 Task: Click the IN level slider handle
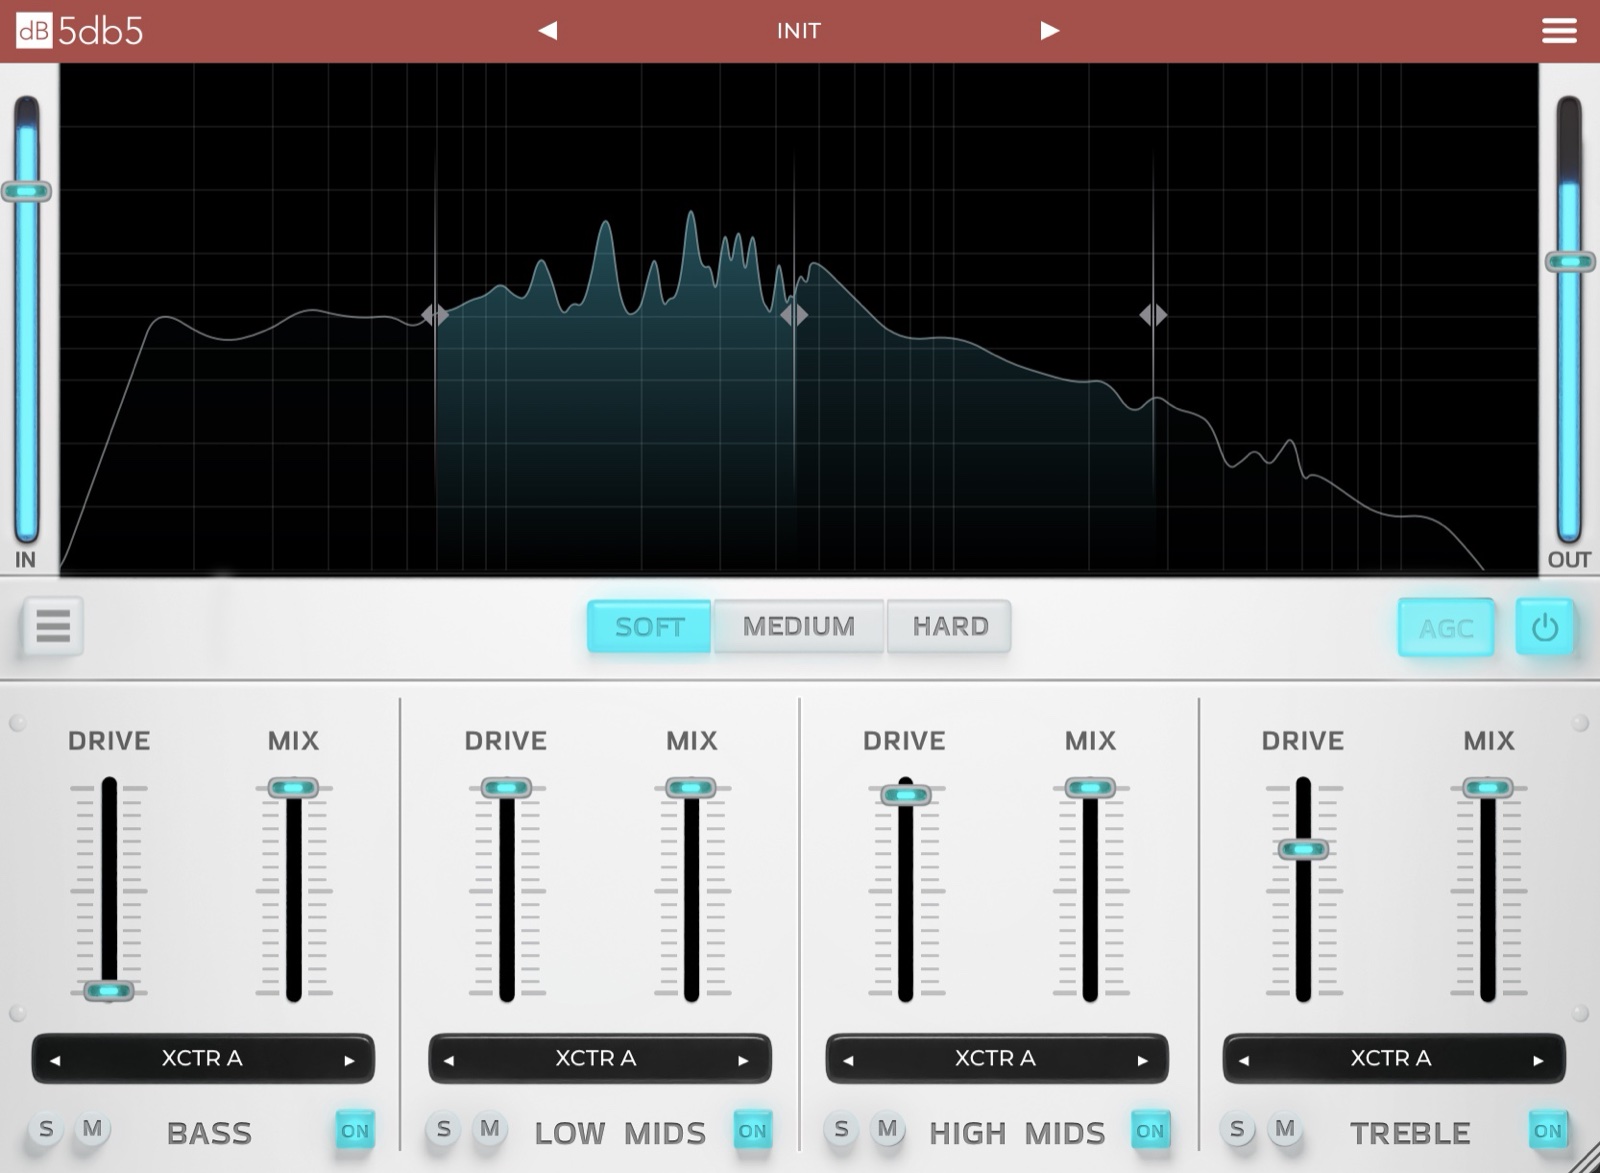pyautogui.click(x=26, y=191)
